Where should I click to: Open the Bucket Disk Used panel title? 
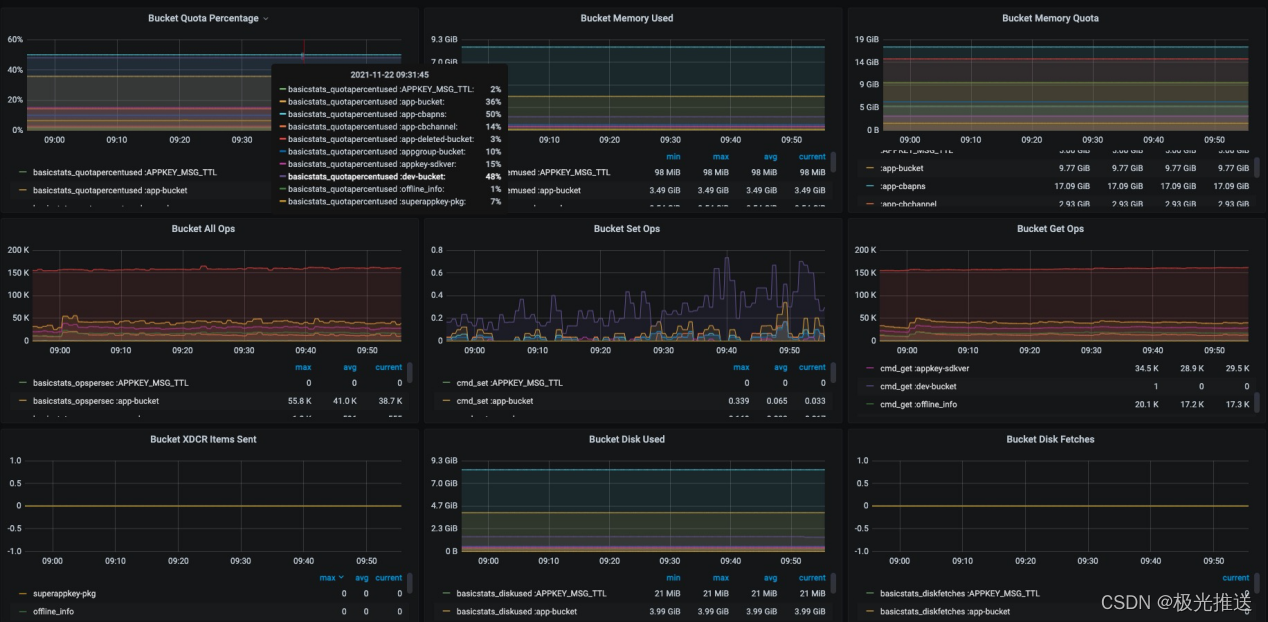(627, 439)
